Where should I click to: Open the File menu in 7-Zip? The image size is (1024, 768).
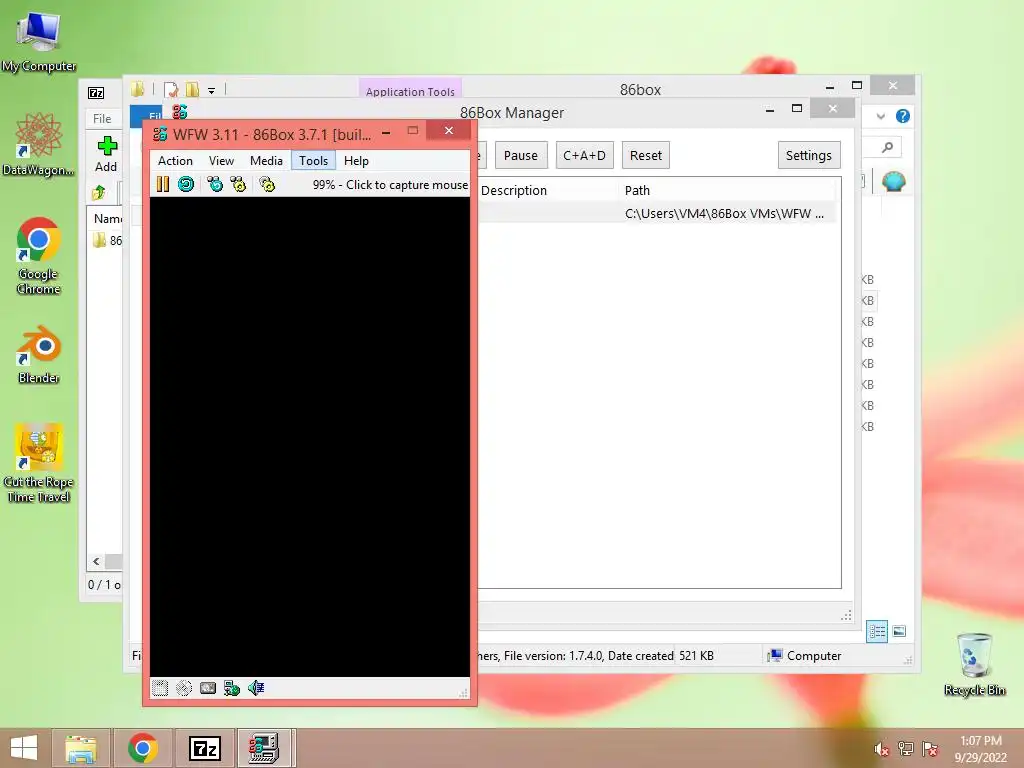(x=102, y=118)
